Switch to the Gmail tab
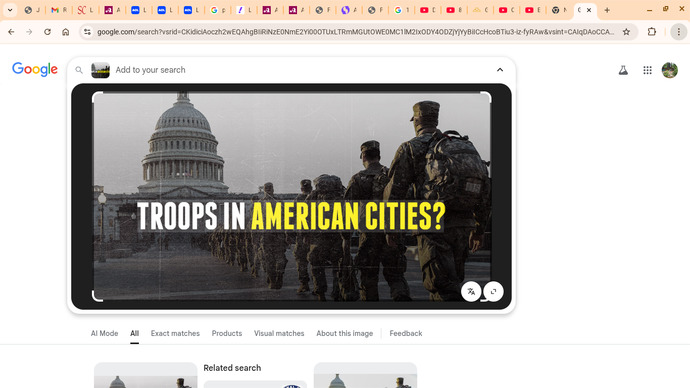This screenshot has height=388, width=690. coord(58,10)
